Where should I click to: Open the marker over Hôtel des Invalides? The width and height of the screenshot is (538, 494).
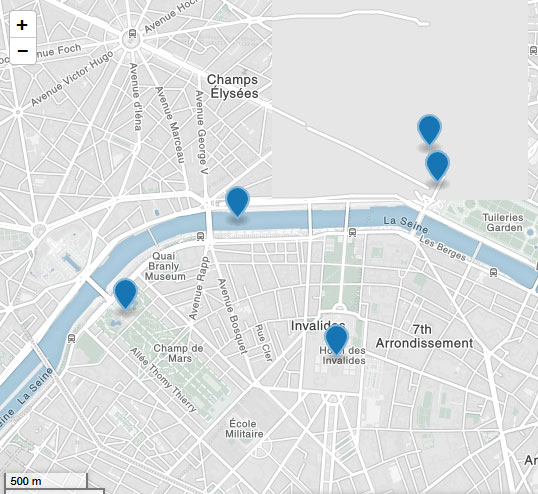tap(336, 341)
